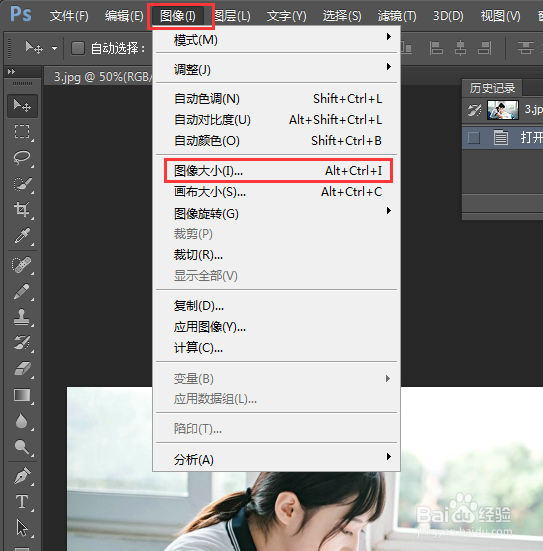
Task: Select the 打开 history state
Action: tap(502, 138)
